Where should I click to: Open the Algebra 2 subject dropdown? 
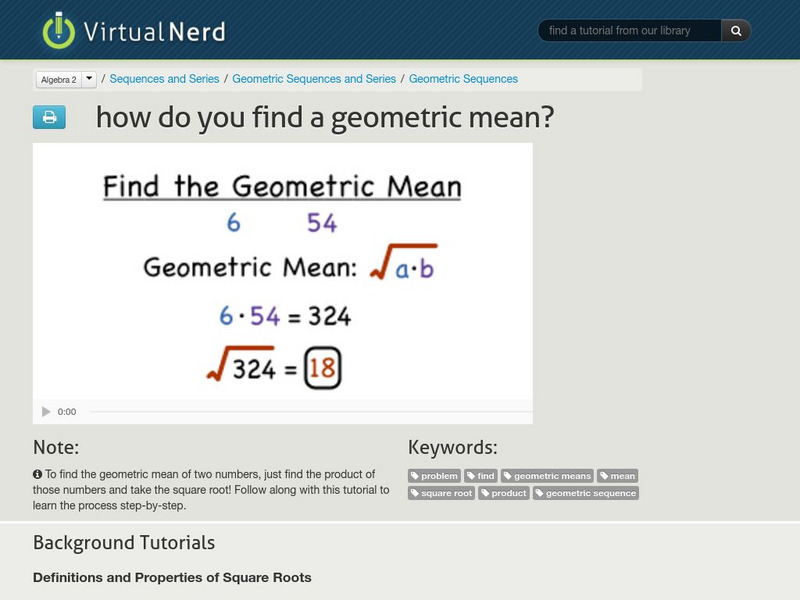tap(58, 77)
